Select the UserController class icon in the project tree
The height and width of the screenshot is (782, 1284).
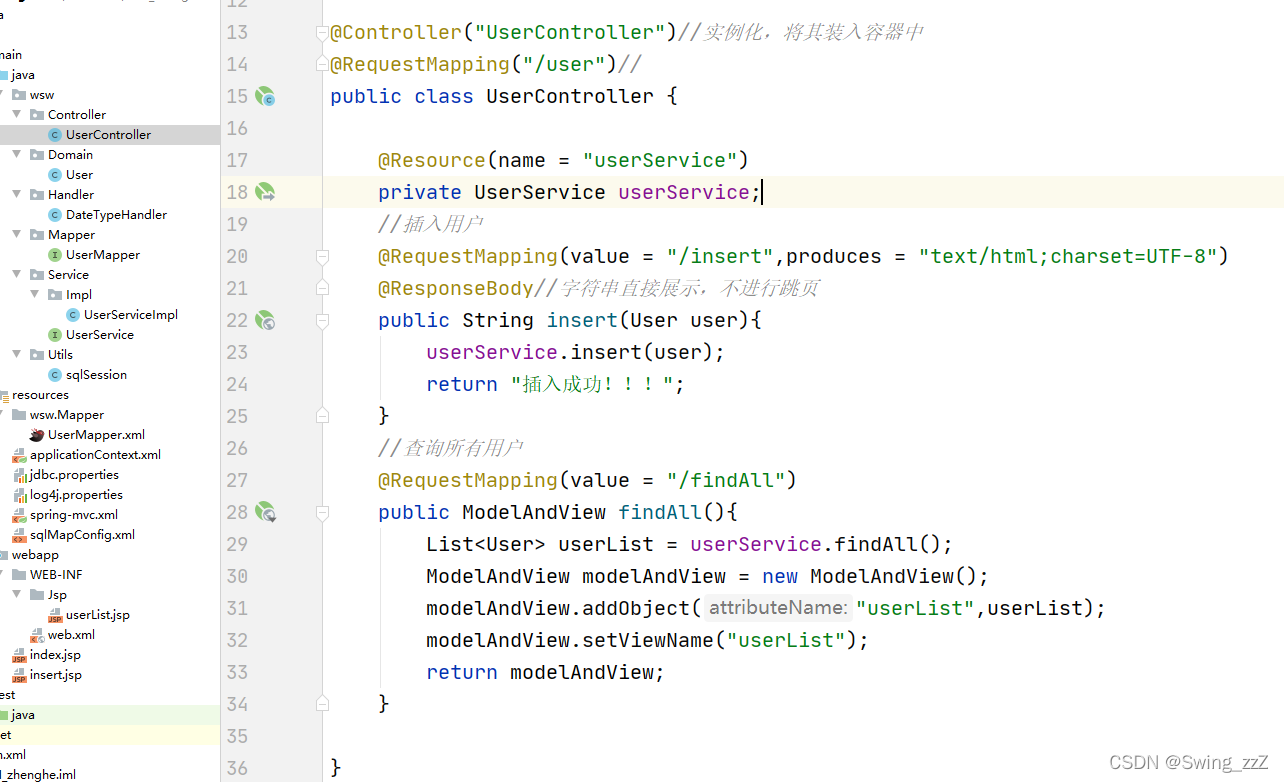click(56, 135)
